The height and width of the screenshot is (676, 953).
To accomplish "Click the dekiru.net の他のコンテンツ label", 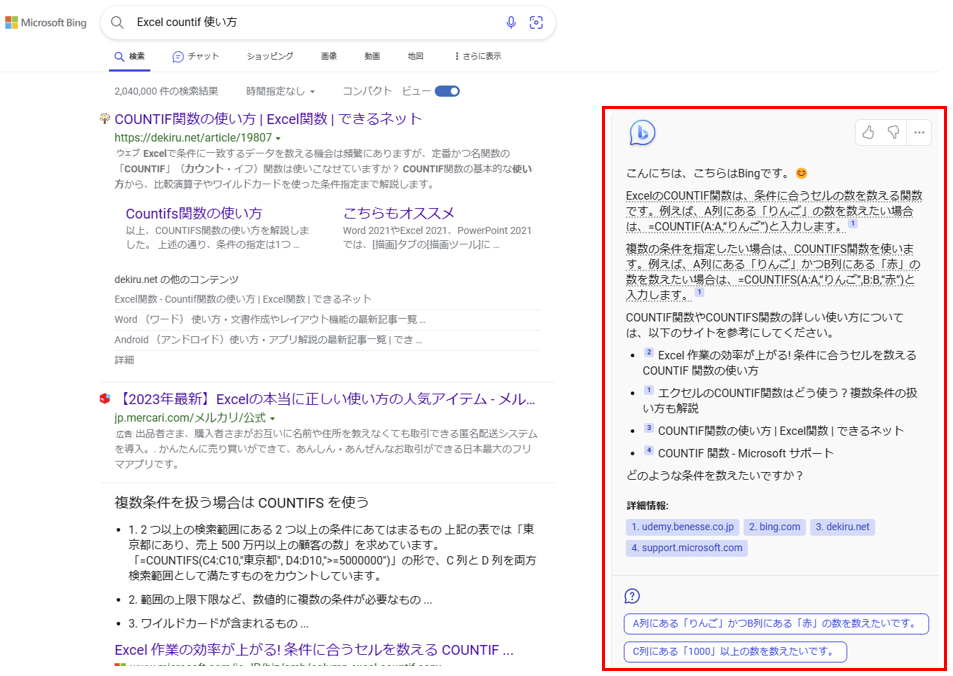I will tap(176, 280).
